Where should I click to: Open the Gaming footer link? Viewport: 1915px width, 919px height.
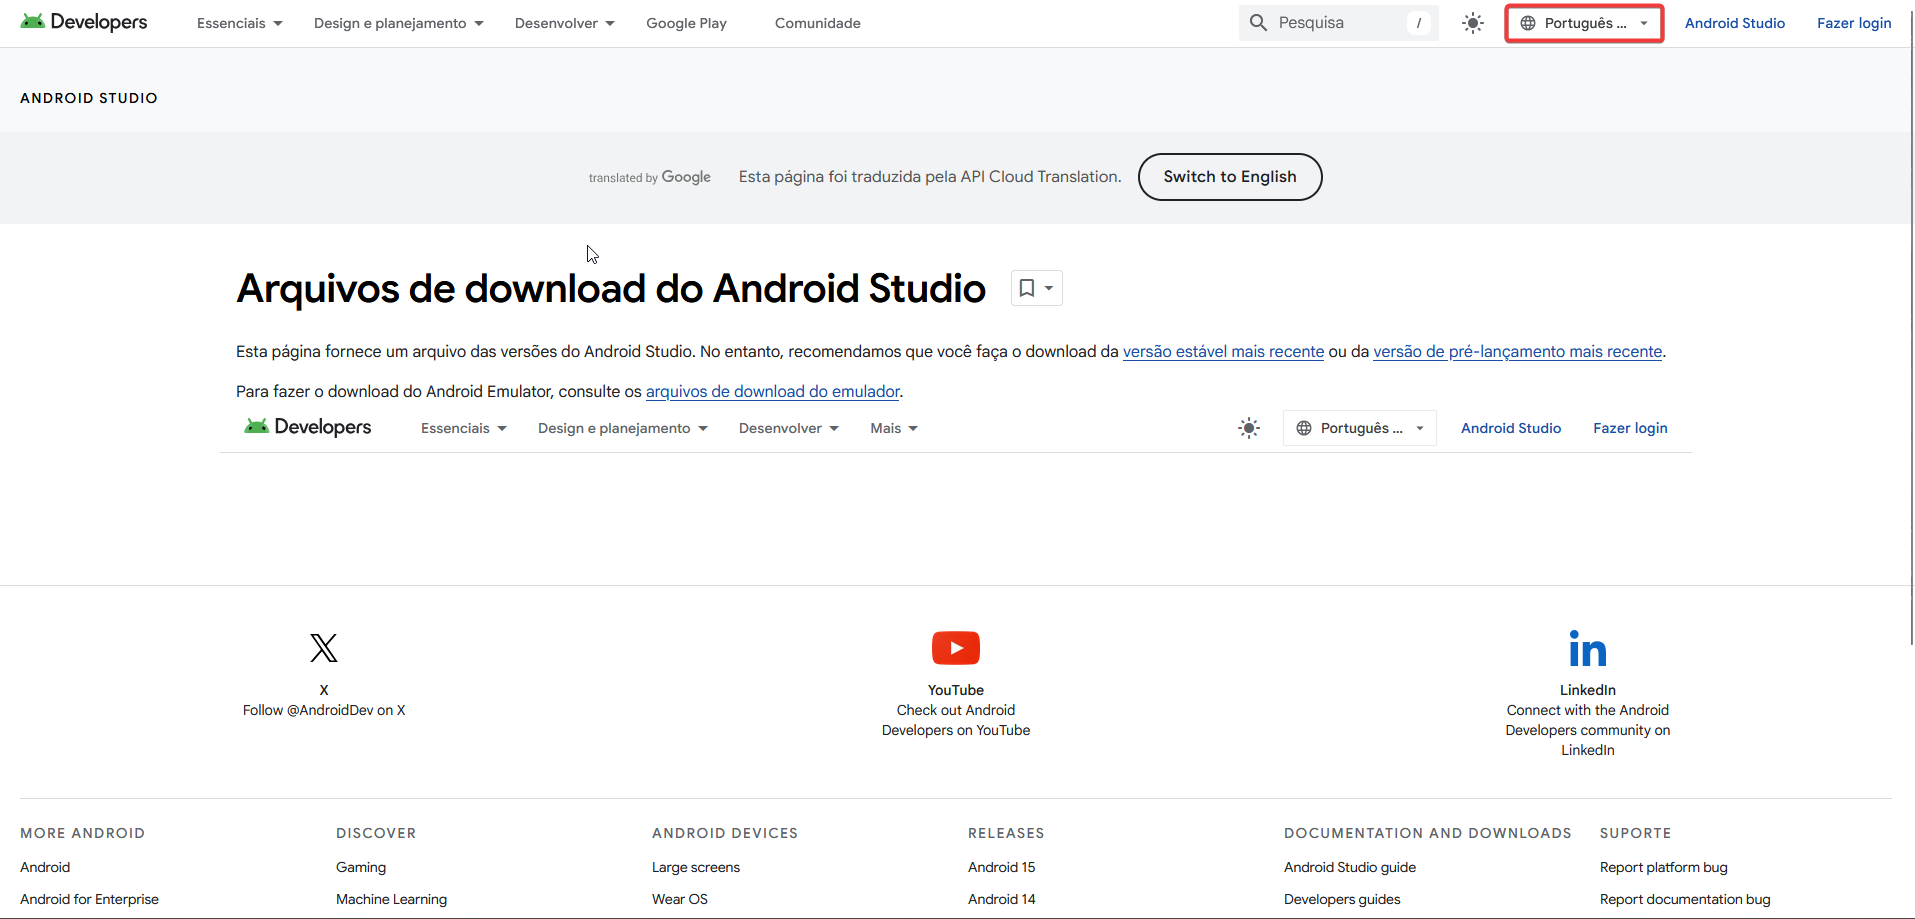point(361,867)
